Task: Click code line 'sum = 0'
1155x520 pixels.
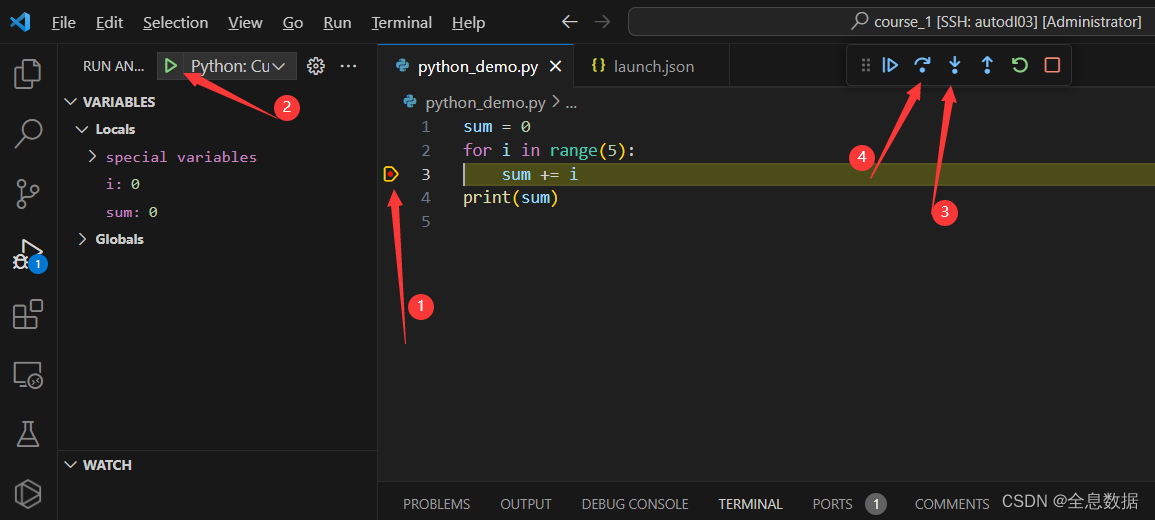Action: pos(496,127)
